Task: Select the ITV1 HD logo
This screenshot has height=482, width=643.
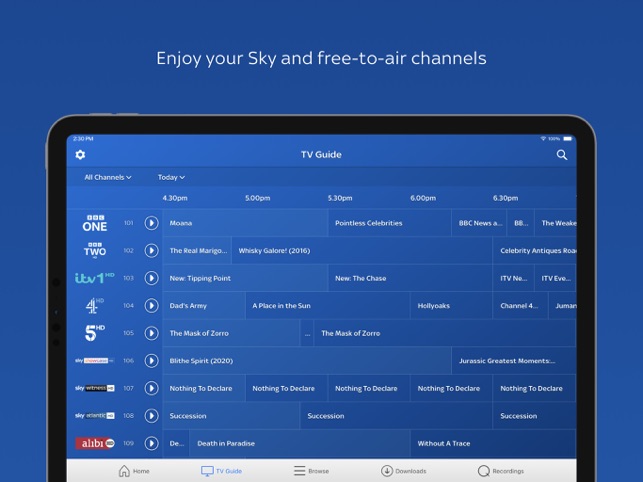Action: [95, 278]
